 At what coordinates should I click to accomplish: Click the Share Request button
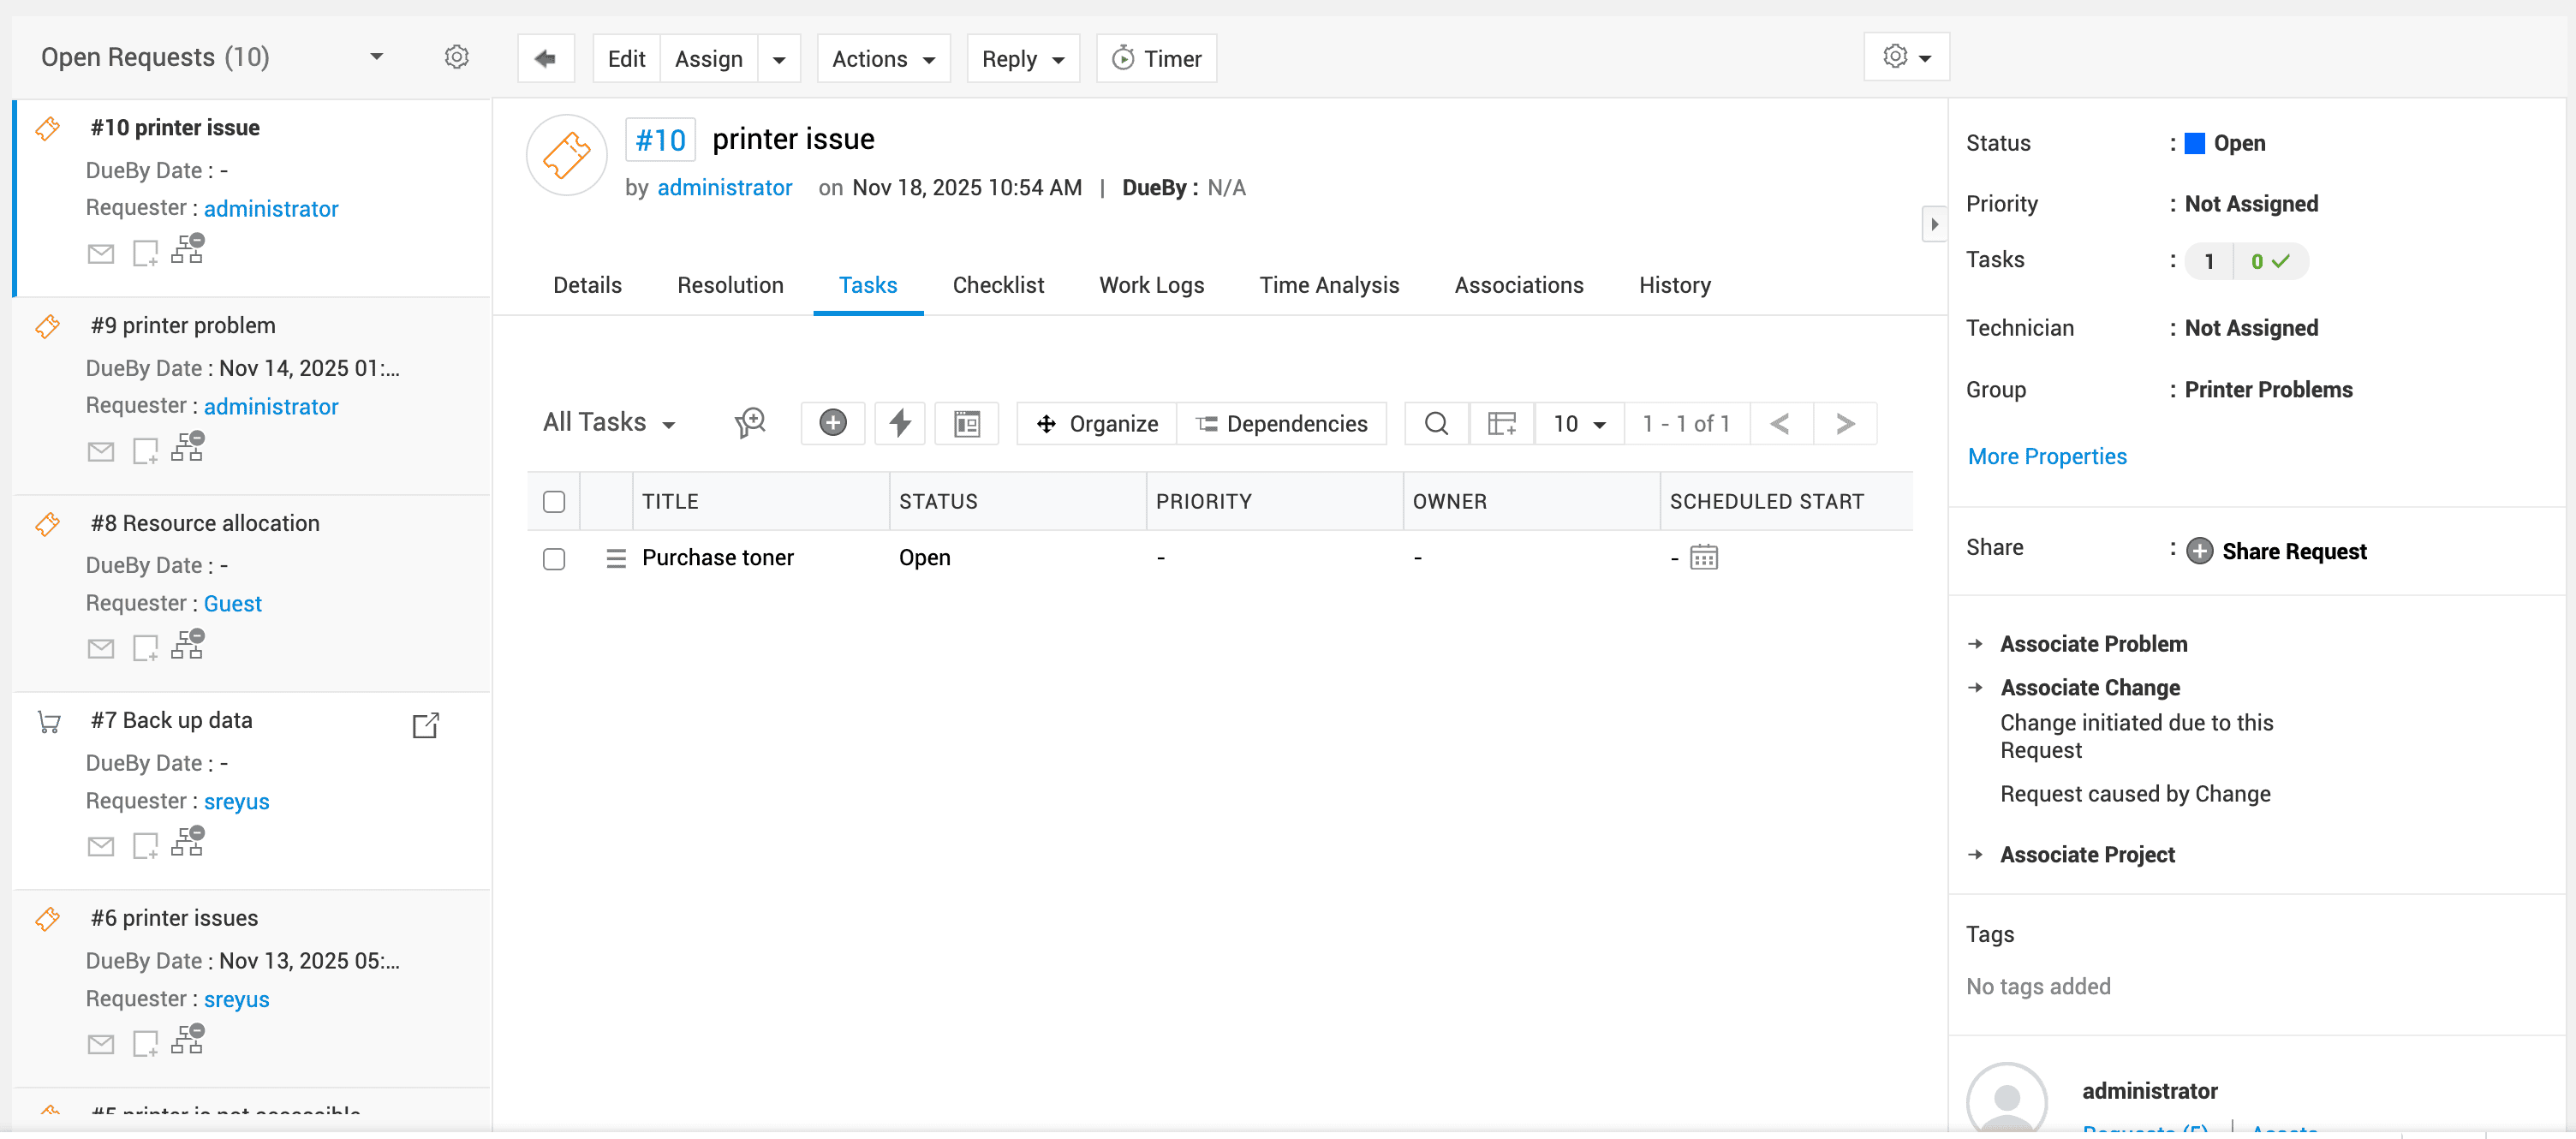coord(2275,551)
